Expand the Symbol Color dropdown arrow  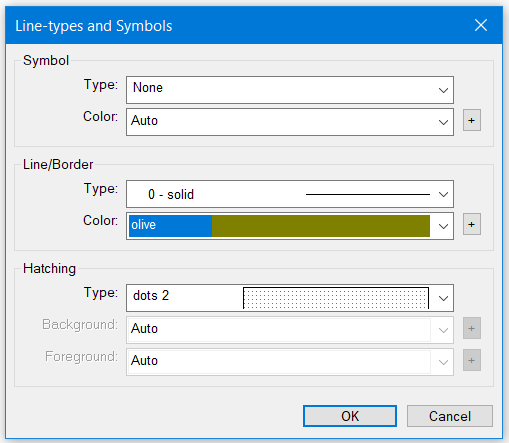(443, 122)
